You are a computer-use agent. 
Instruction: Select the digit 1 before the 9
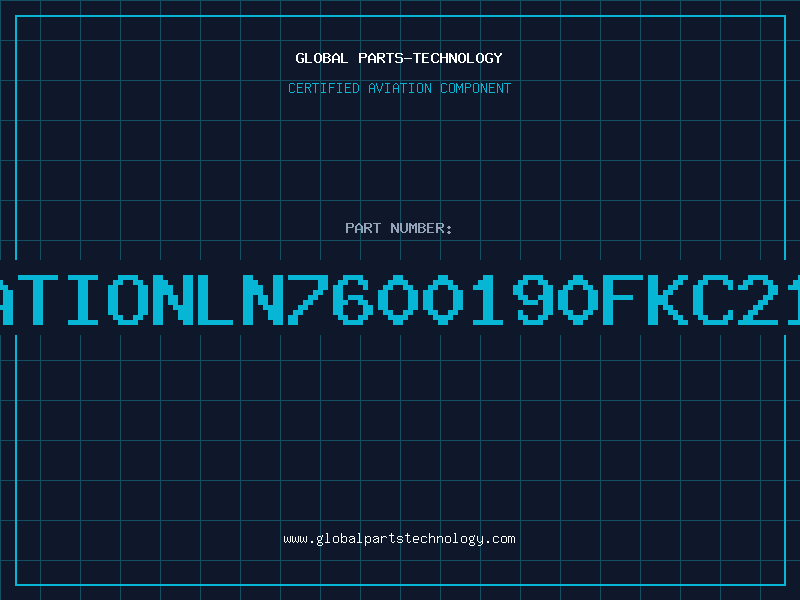pos(488,299)
